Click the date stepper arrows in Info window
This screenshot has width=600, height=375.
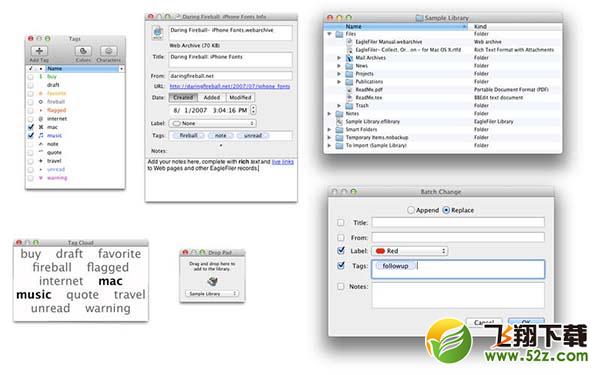pos(253,110)
